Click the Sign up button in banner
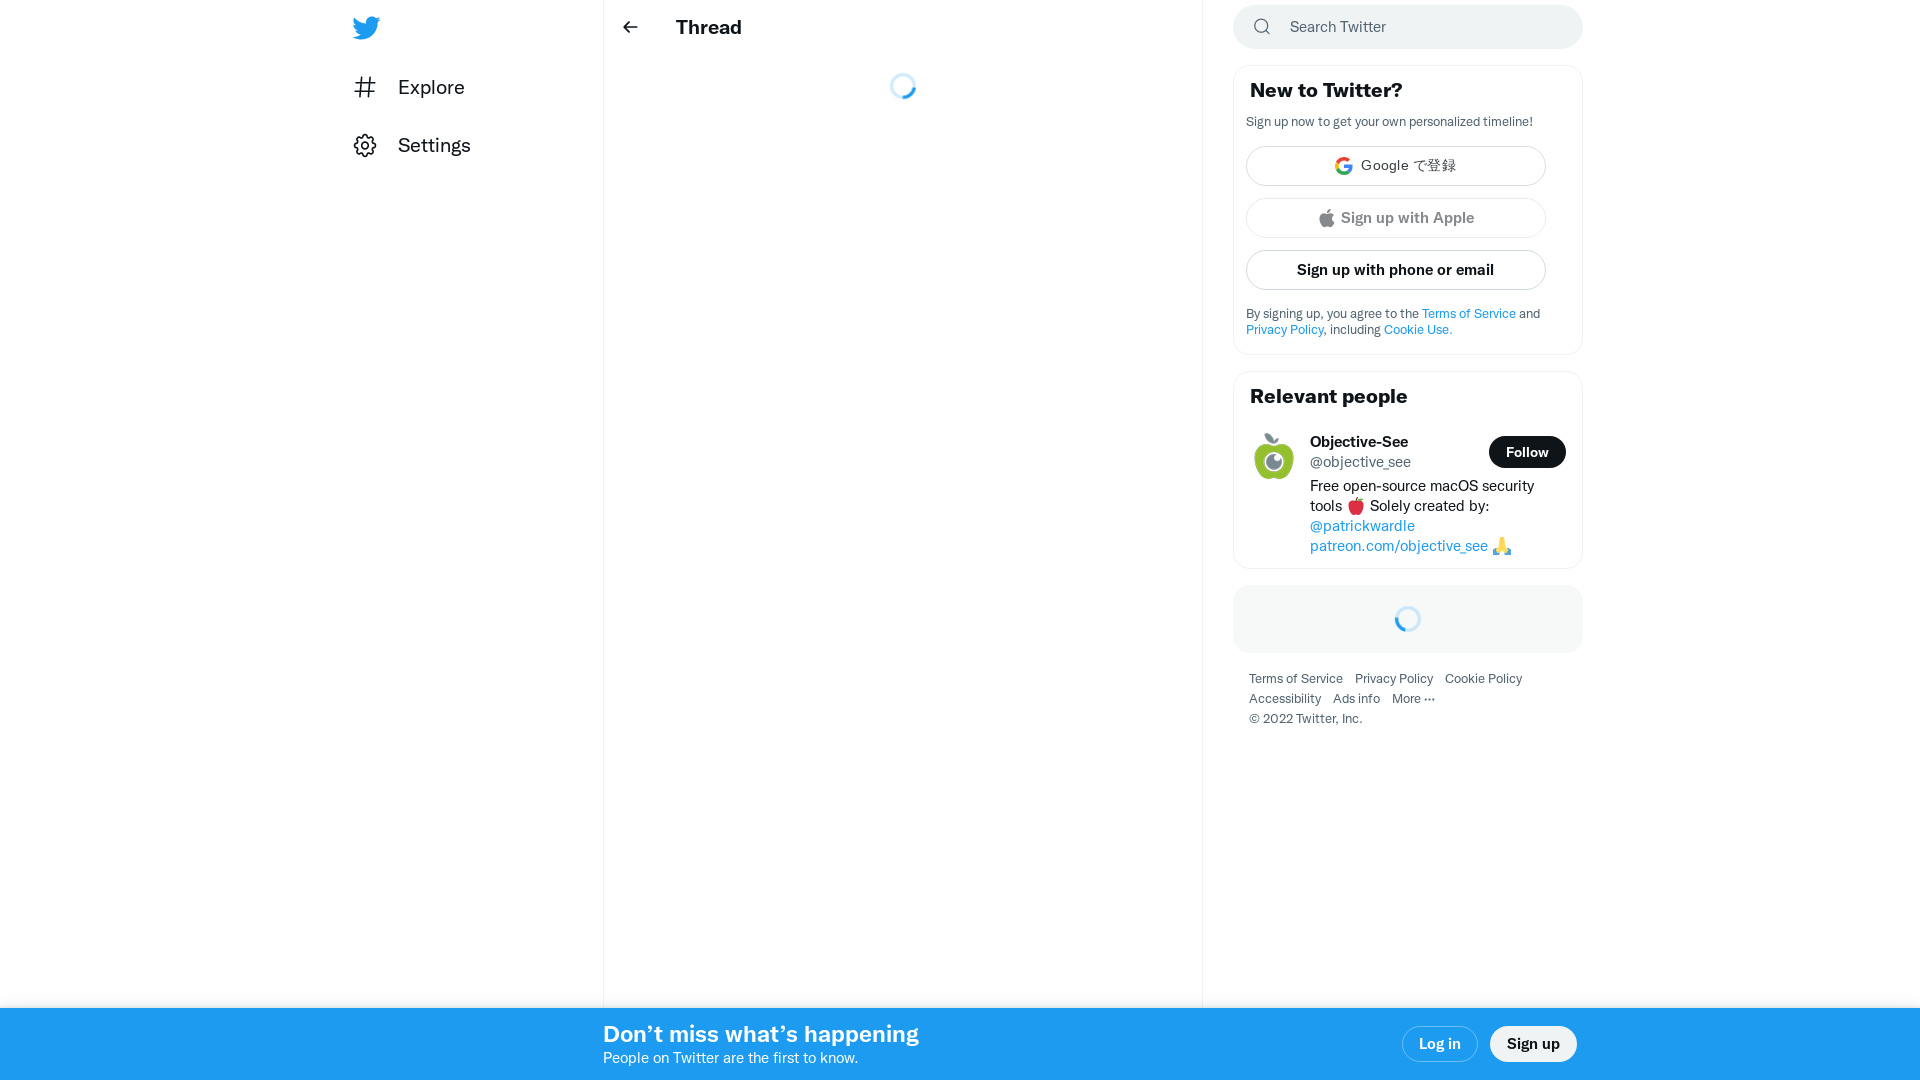Viewport: 1920px width, 1080px height. [x=1533, y=1043]
